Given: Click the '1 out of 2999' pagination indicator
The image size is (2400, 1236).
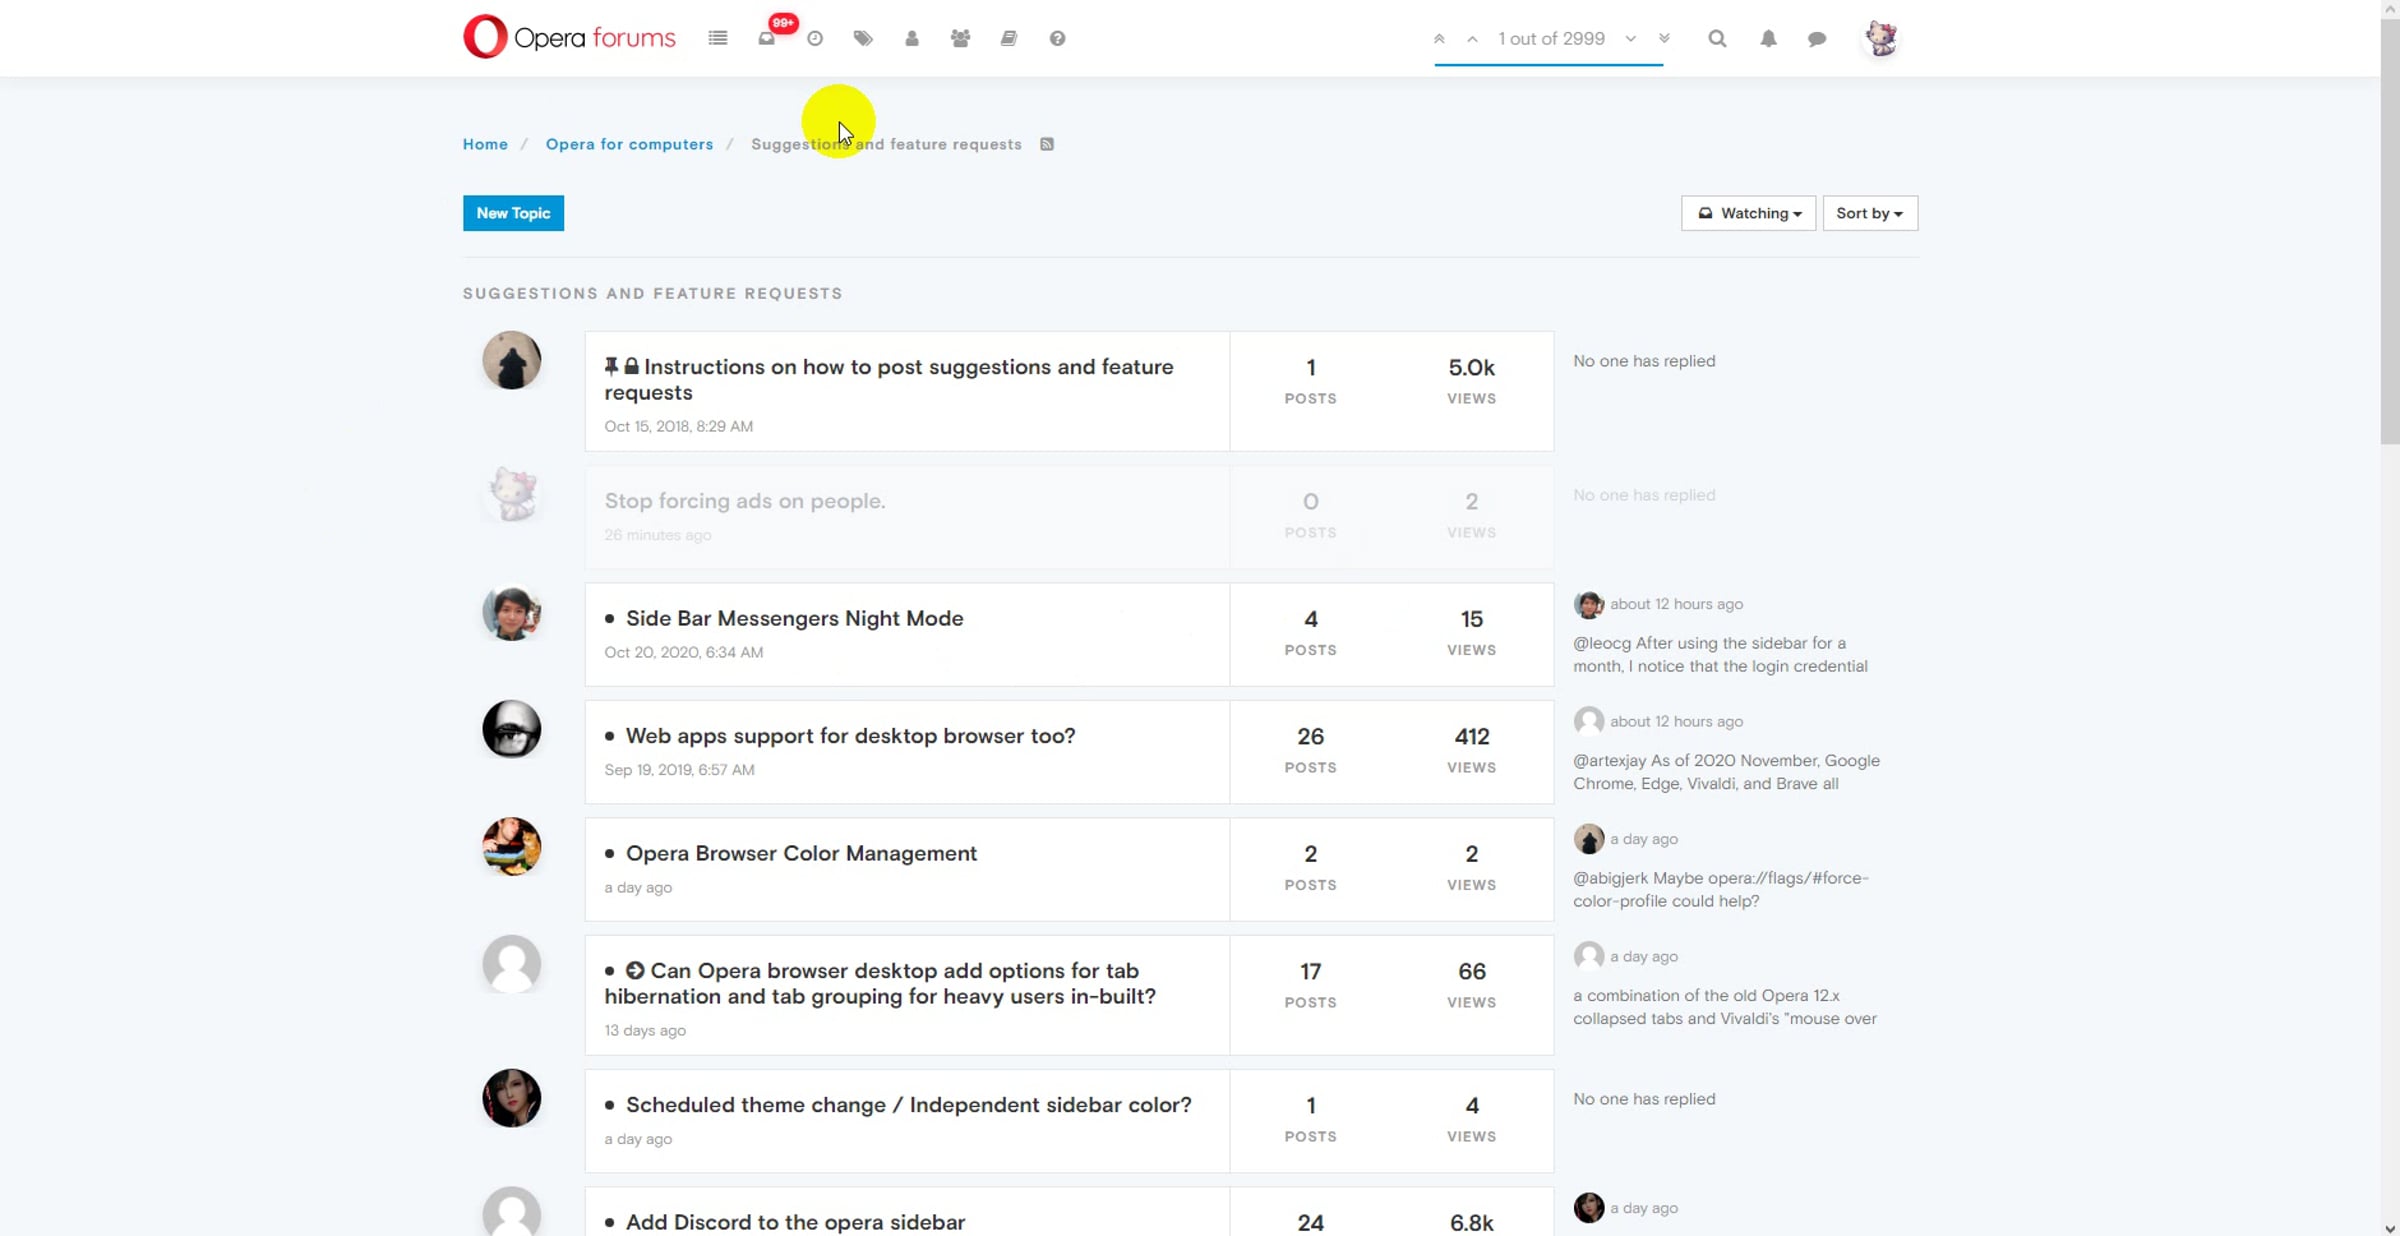Looking at the screenshot, I should [1551, 39].
